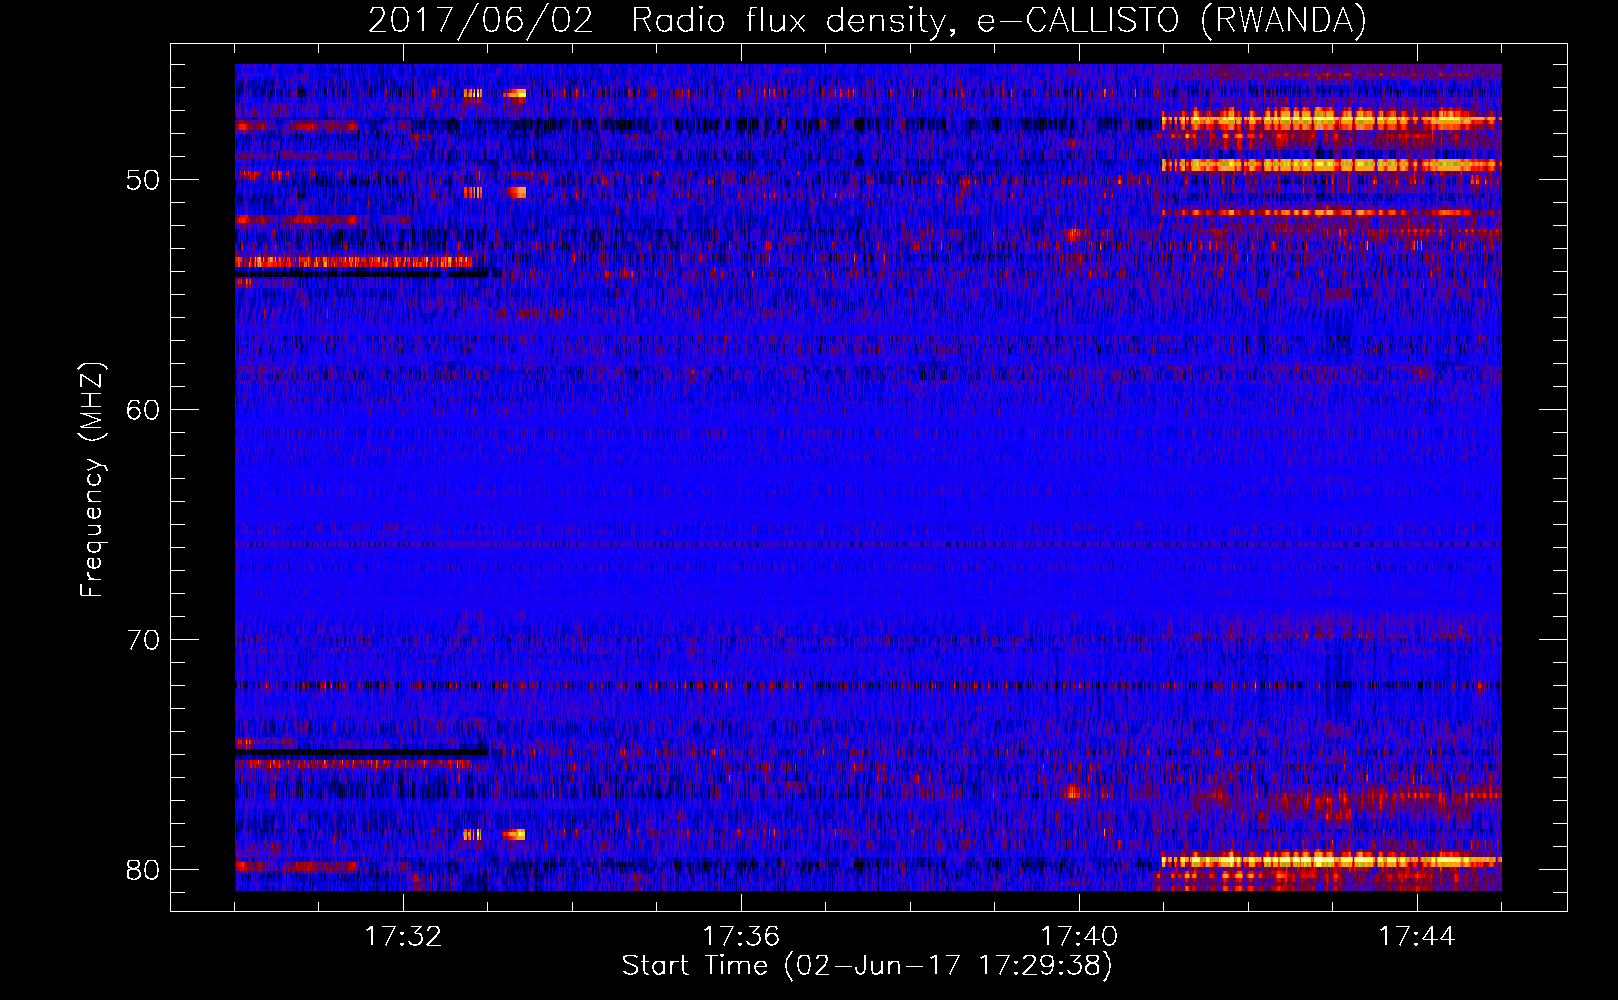
Task: Click the 50 MHz frequency tick label
Action: tap(143, 180)
